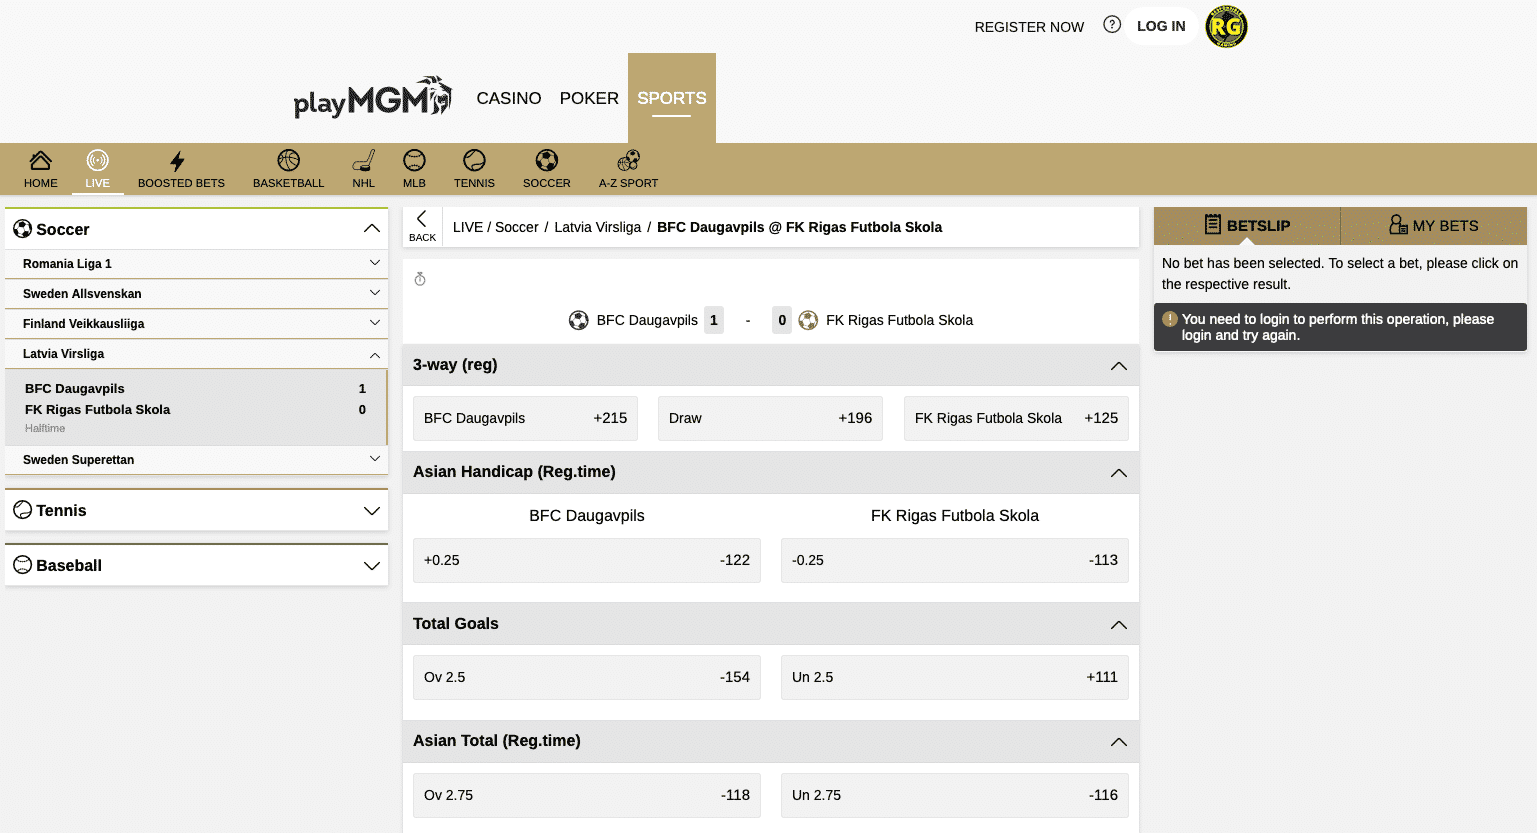Collapse Asian Total (Reg.time) market
Viewport: 1537px width, 833px height.
click(1119, 742)
